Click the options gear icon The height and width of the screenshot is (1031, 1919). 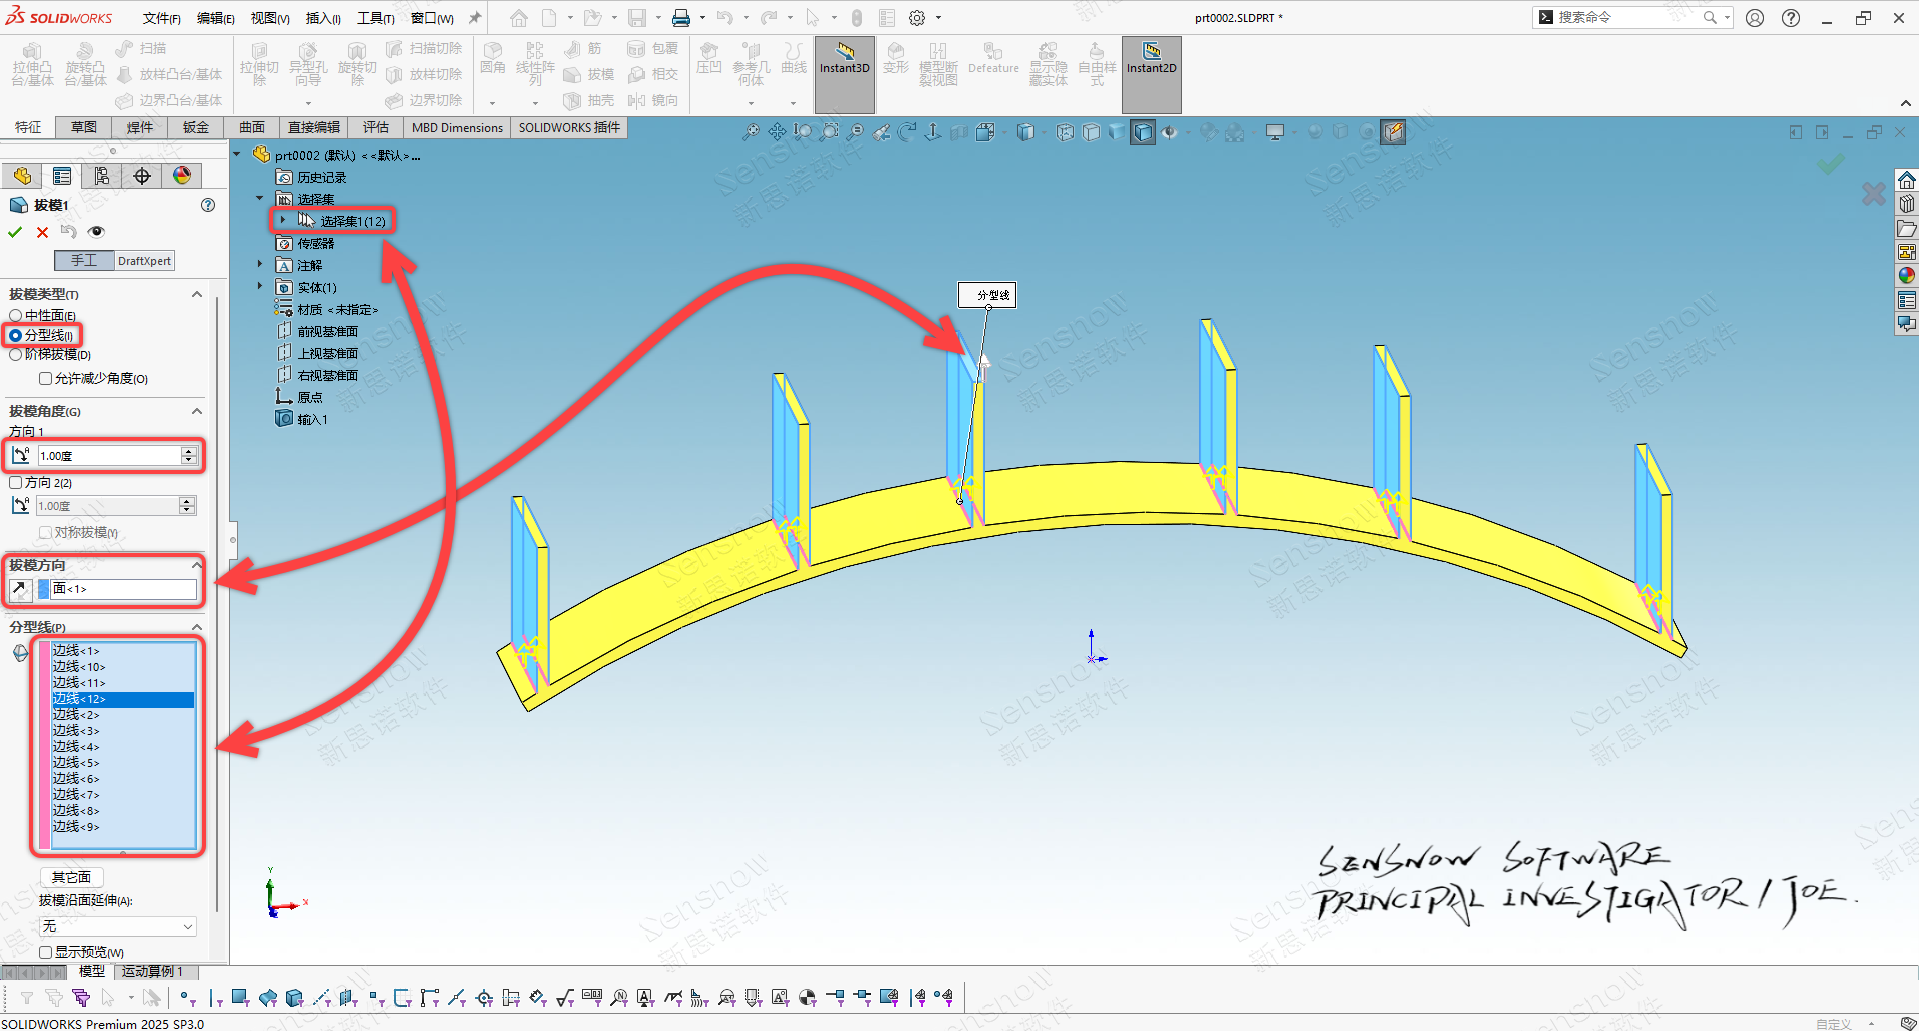(x=916, y=18)
